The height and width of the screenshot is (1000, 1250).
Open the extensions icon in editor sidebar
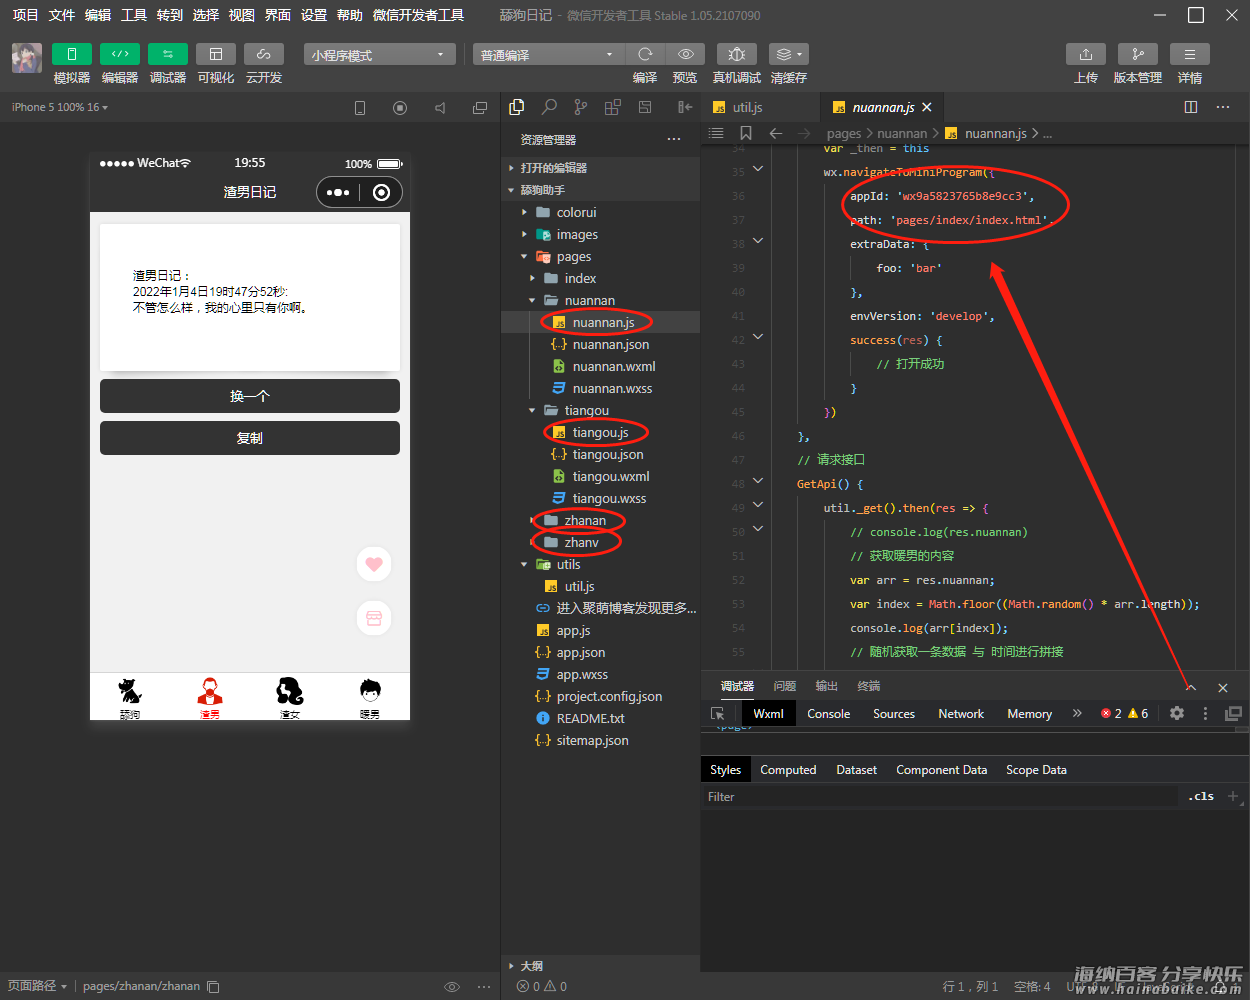(613, 107)
